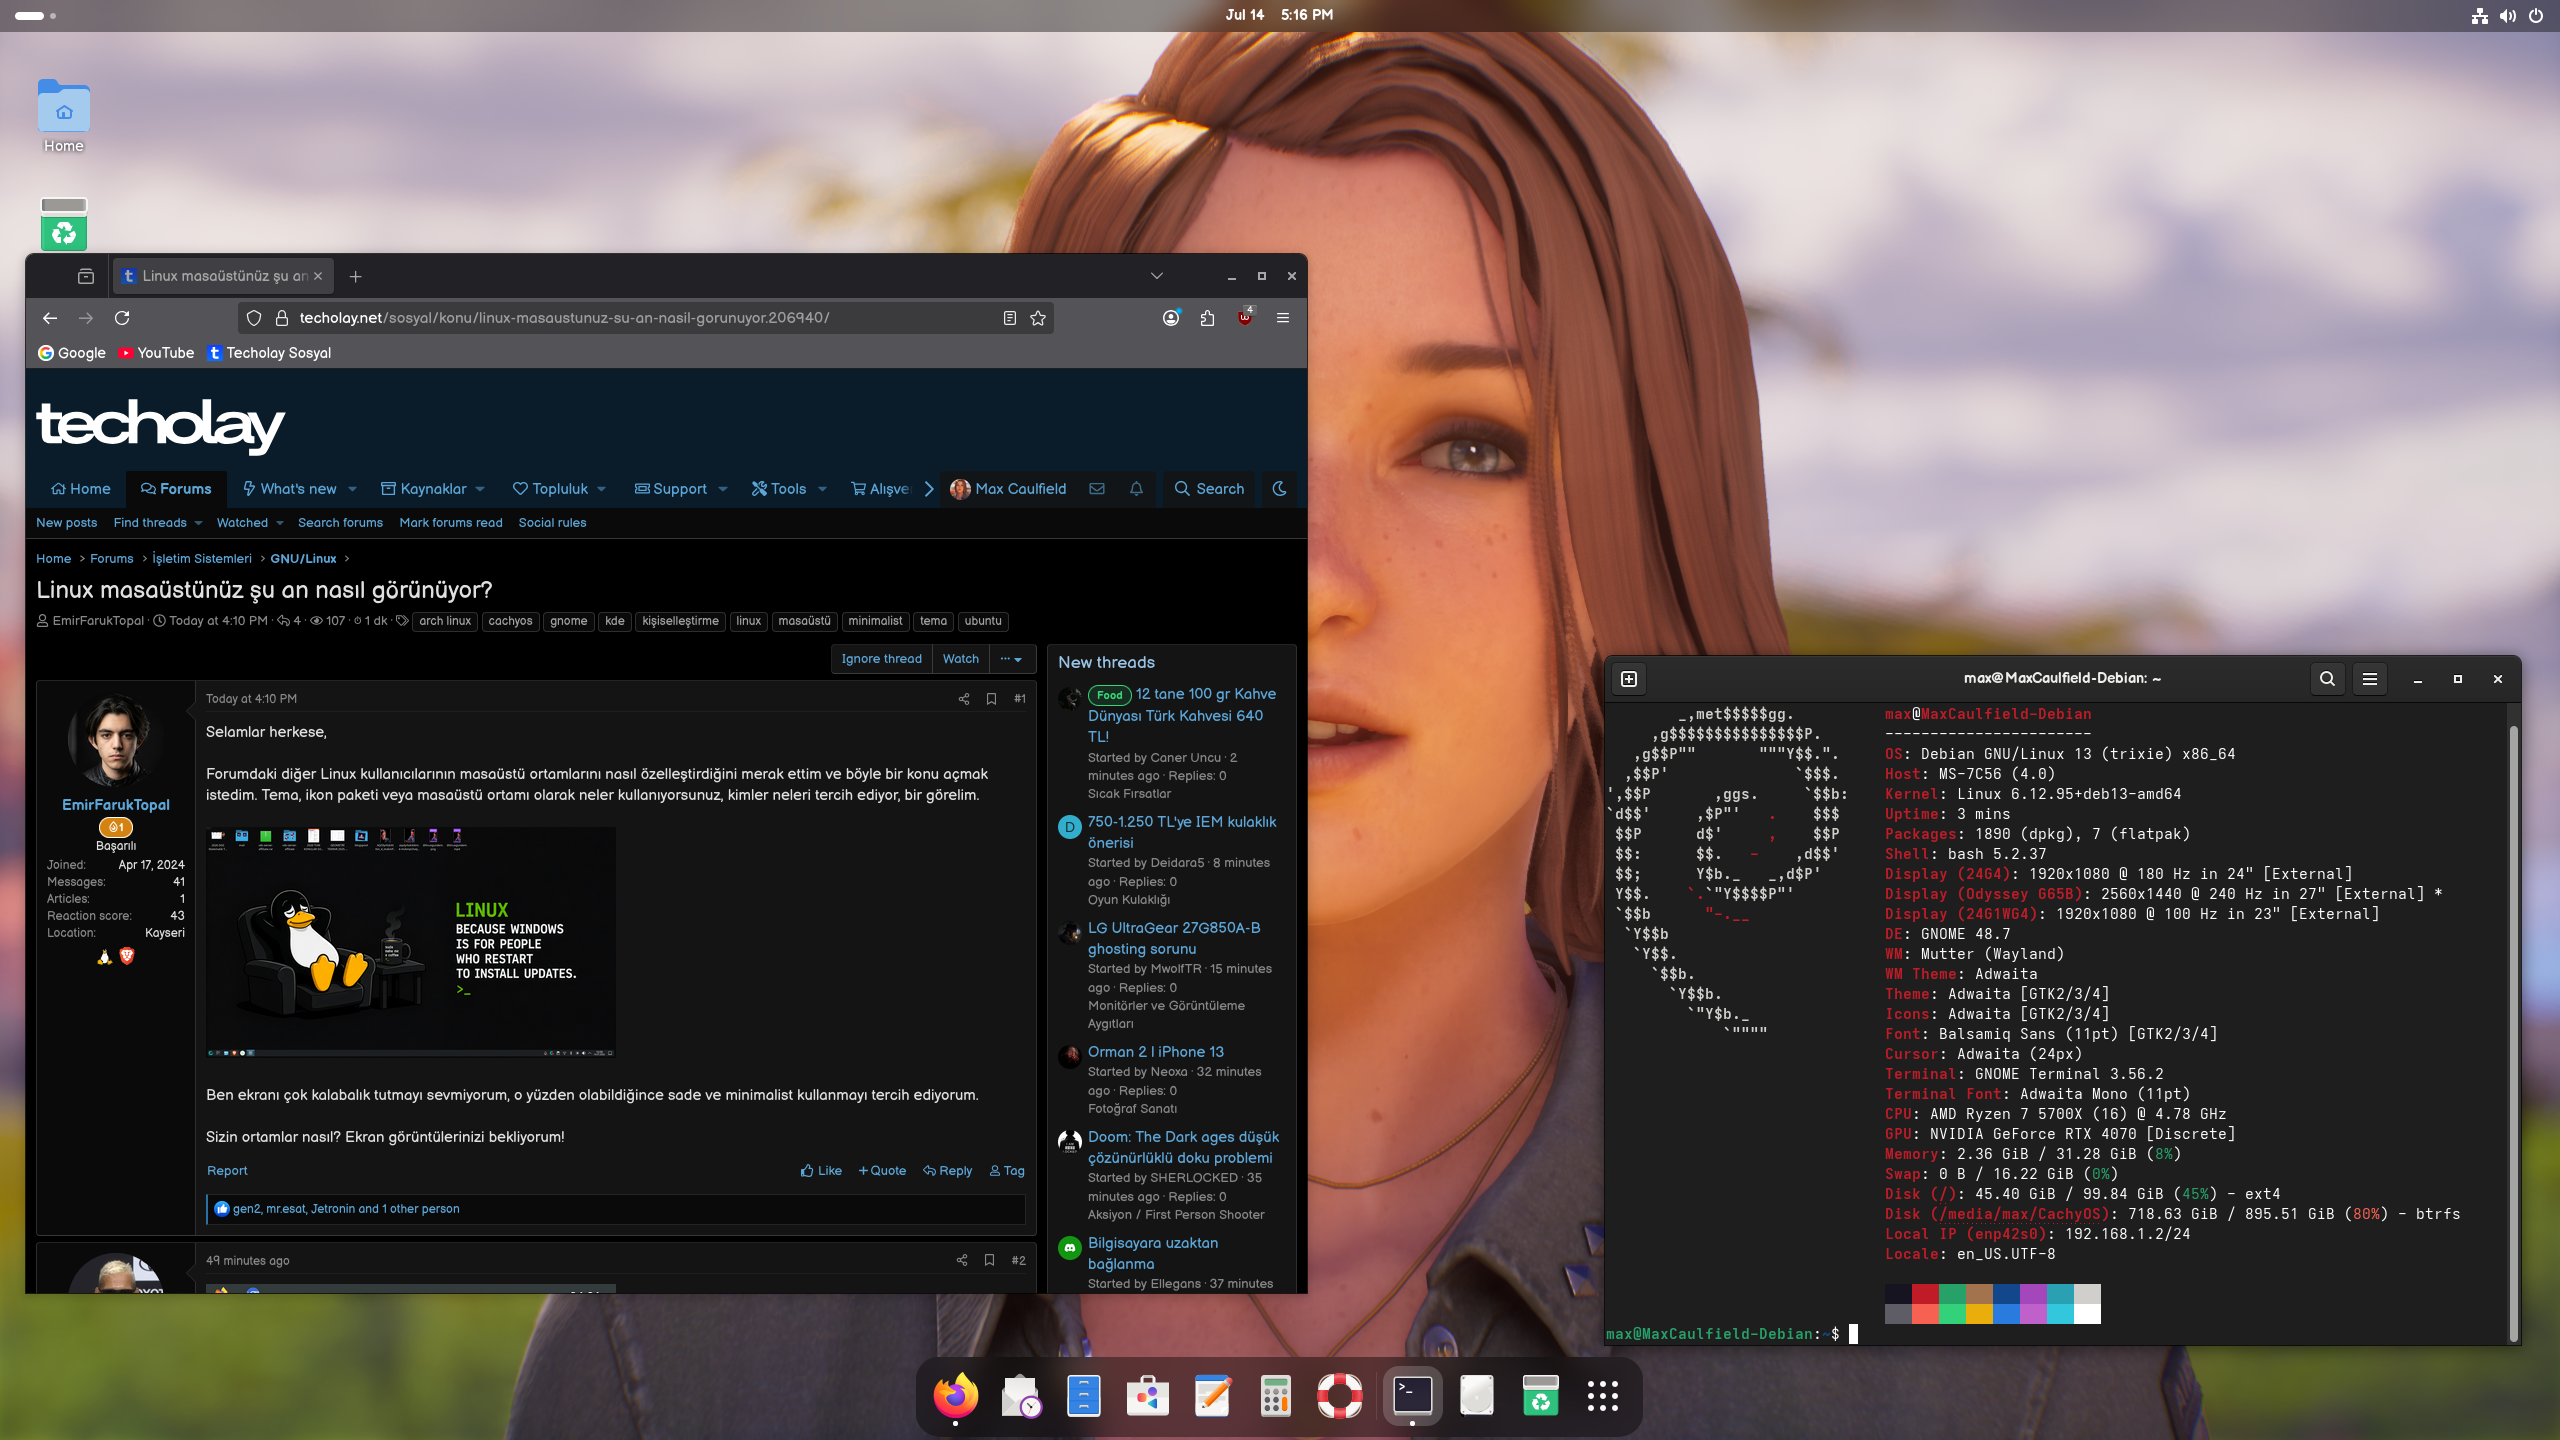Open the Google bookmark in bookmarks bar

pyautogui.click(x=72, y=353)
